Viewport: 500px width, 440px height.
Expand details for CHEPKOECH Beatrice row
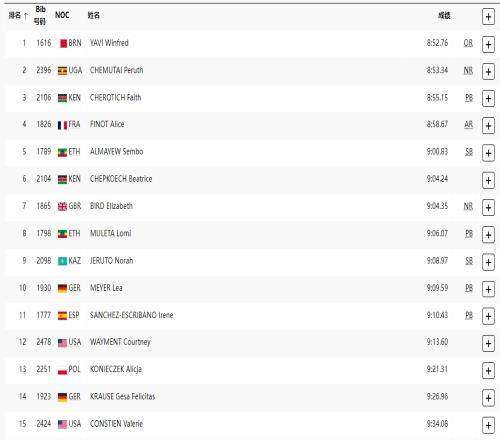point(488,180)
